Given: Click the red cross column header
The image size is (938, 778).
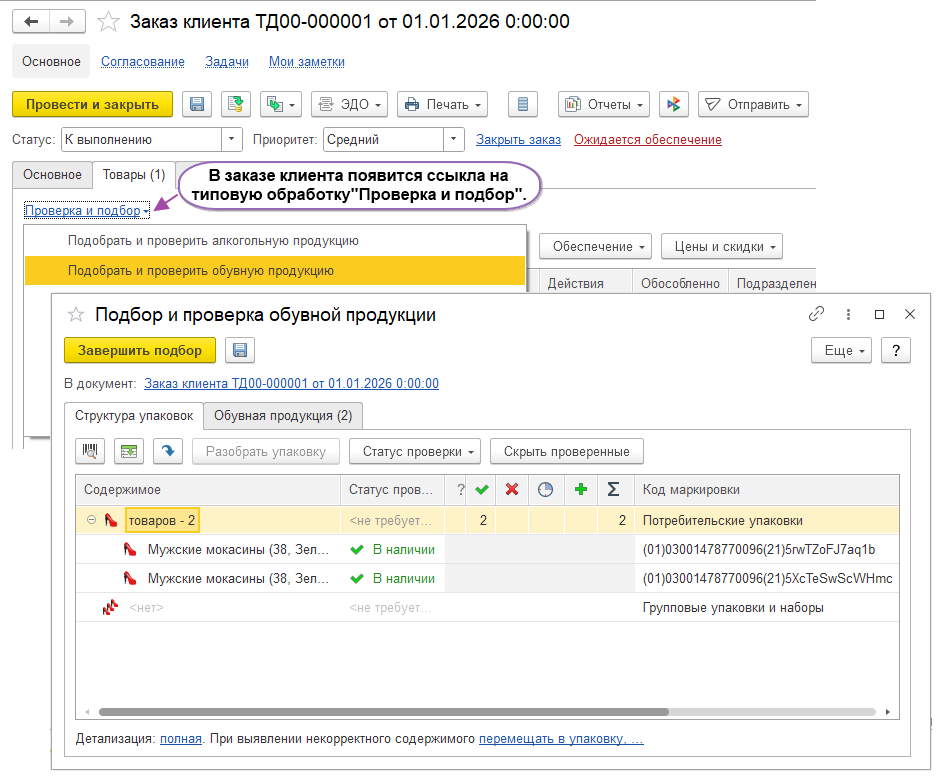Looking at the screenshot, I should [x=512, y=490].
